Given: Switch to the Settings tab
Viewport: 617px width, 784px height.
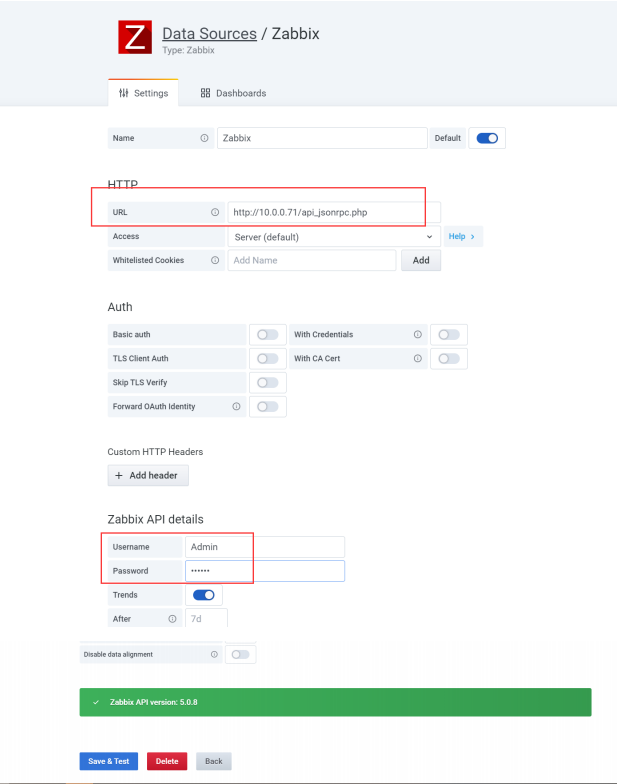Looking at the screenshot, I should pos(144,93).
